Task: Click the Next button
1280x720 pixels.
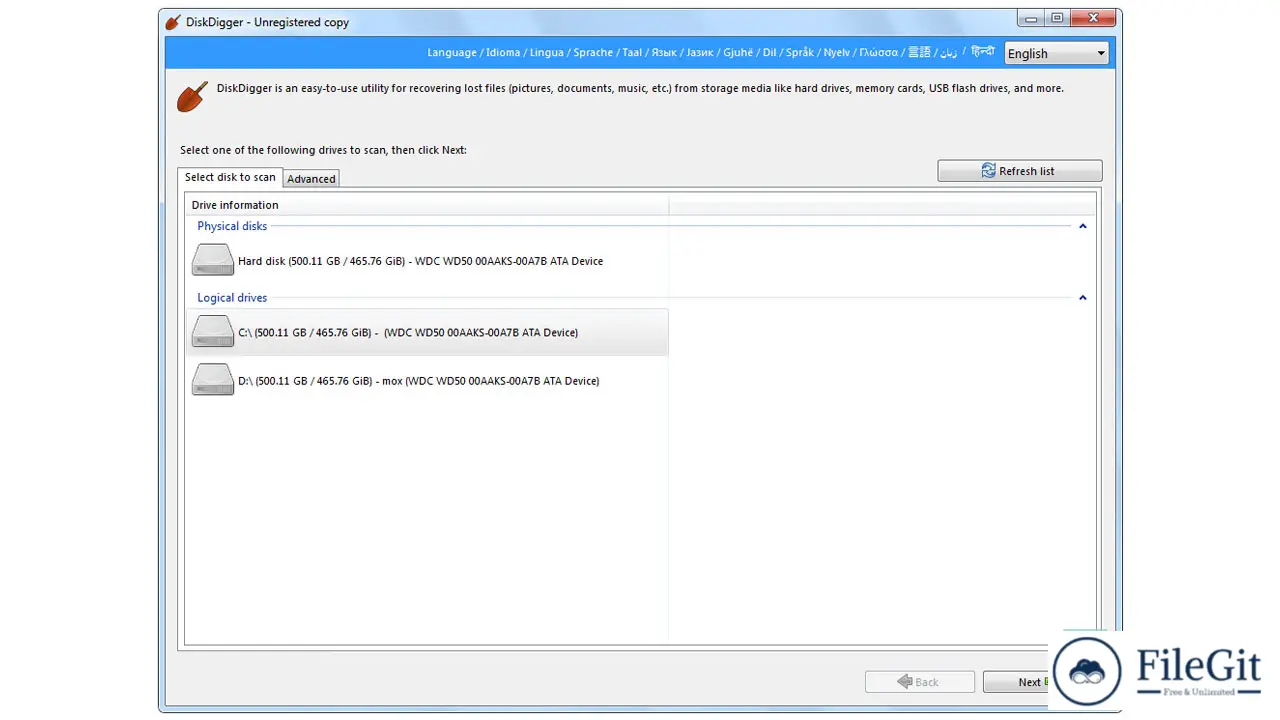Action: click(x=1016, y=682)
